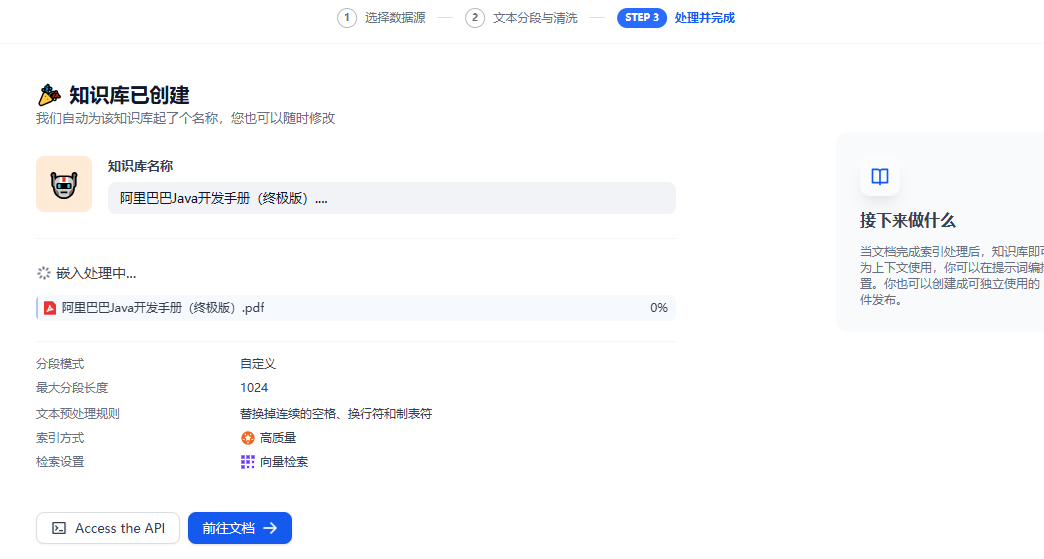
Task: Click the 前往文档 button
Action: coord(240,528)
